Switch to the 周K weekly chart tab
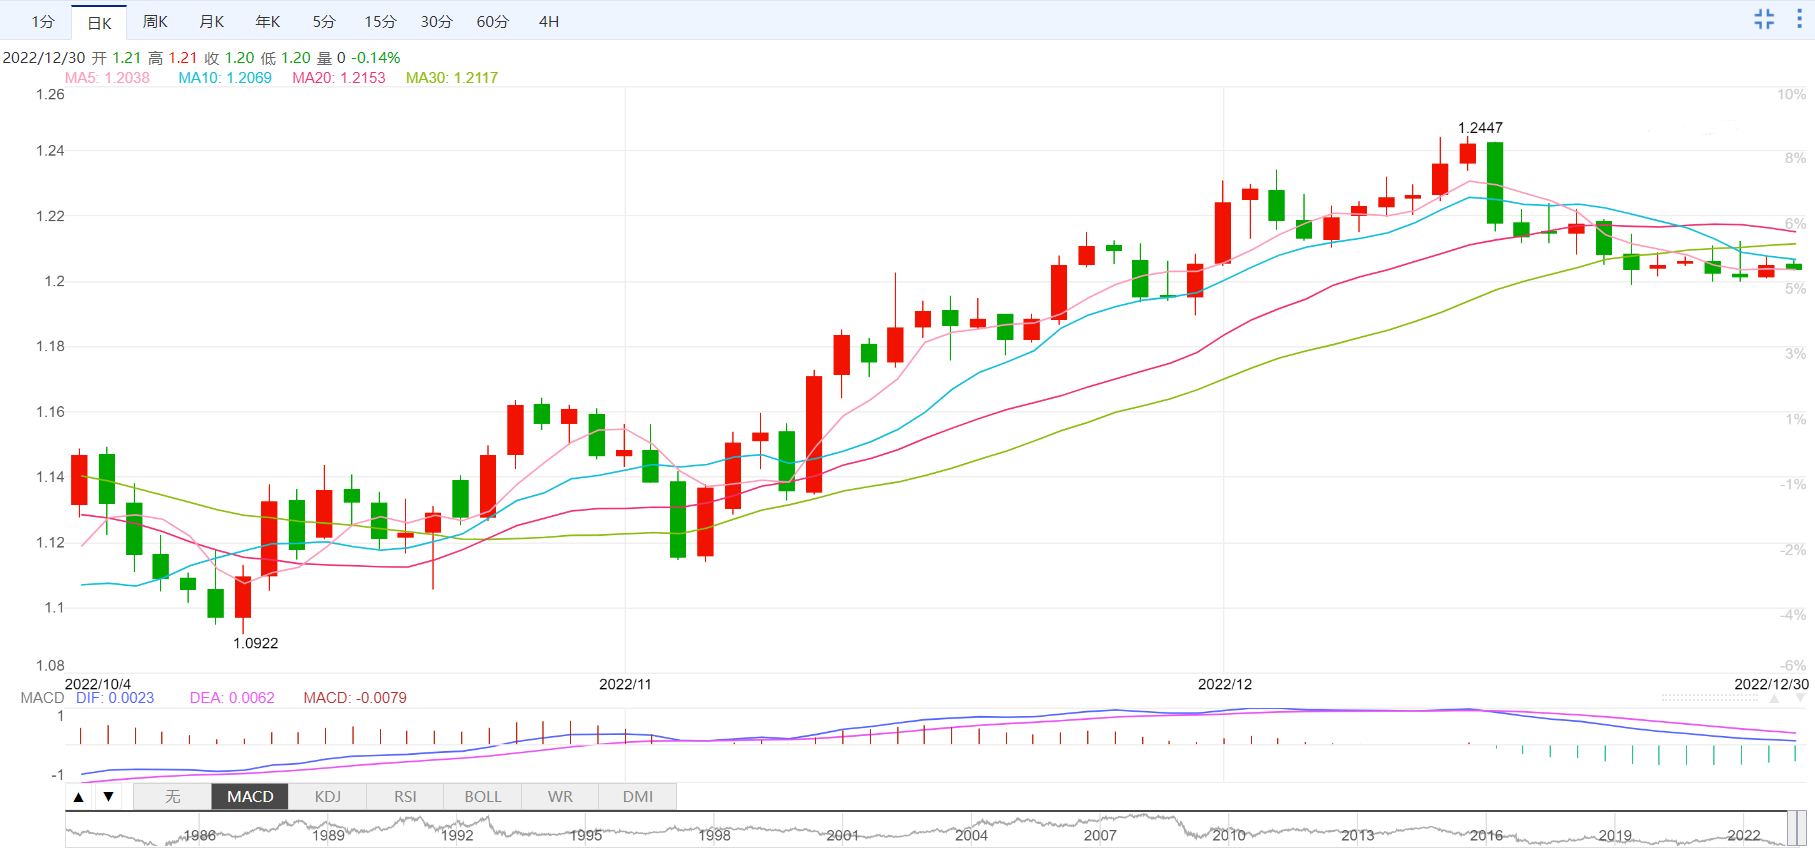1815x864 pixels. 155,21
